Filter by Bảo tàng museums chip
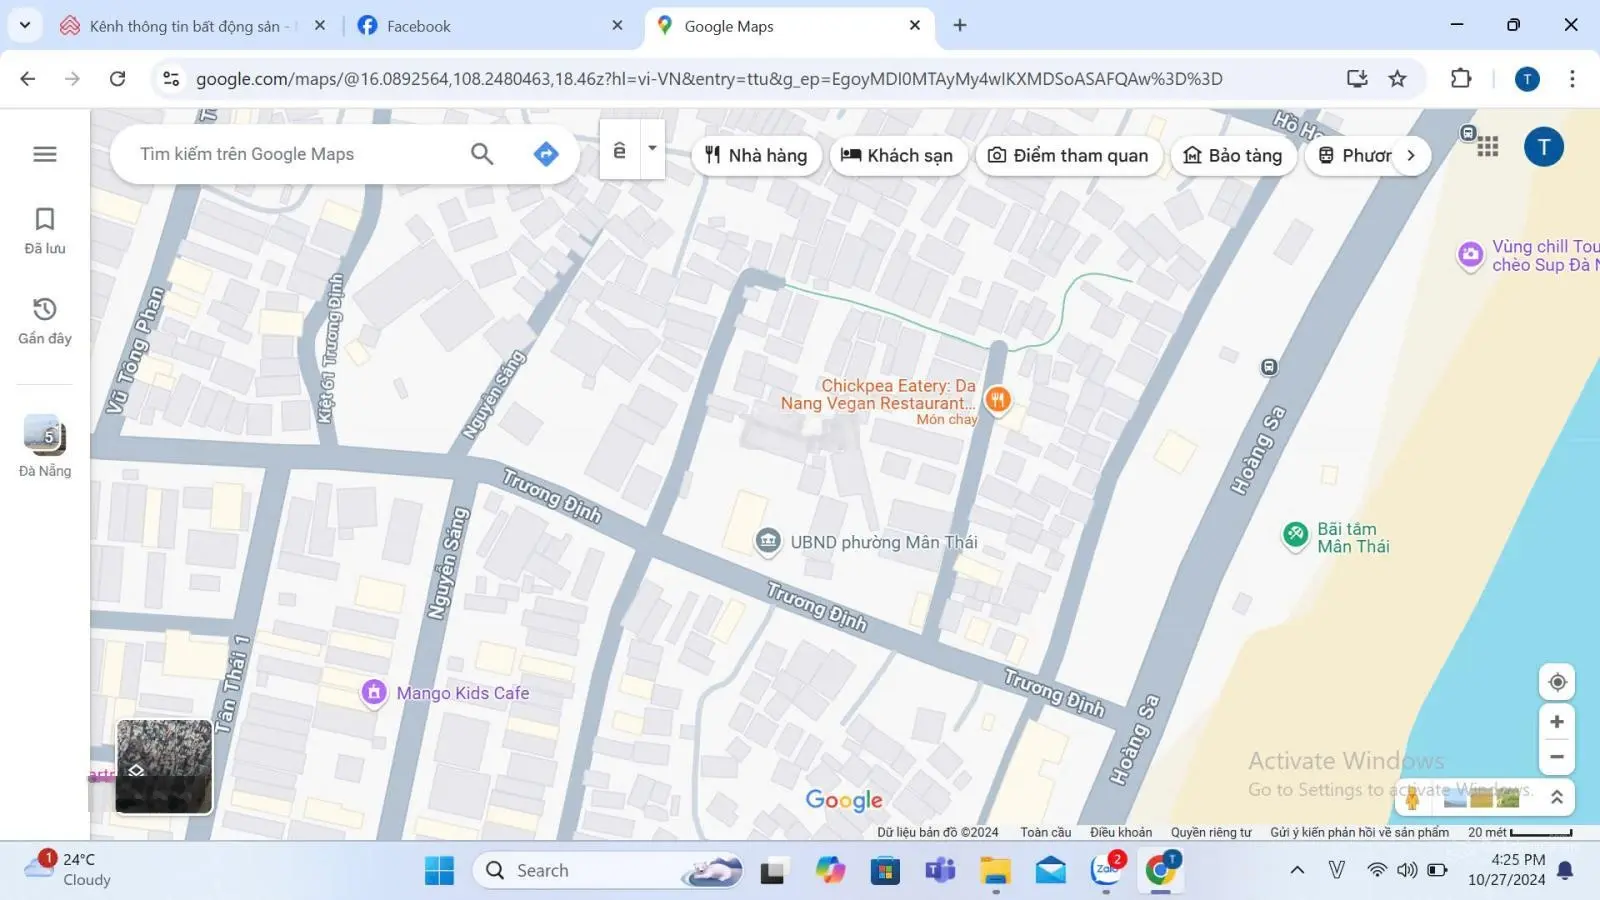 point(1233,155)
